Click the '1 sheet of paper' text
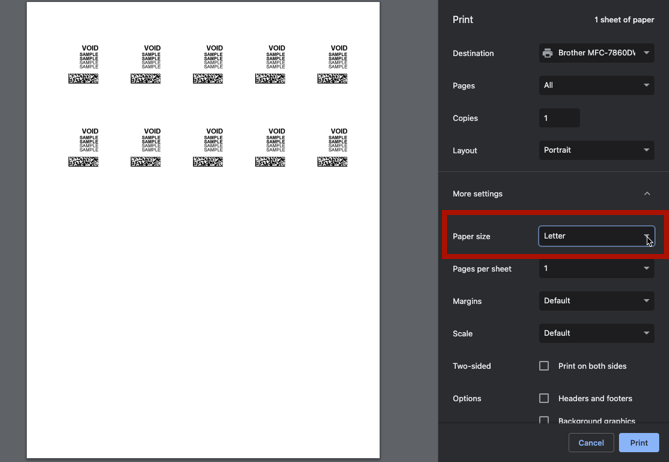Viewport: 669px width, 462px height. [624, 20]
